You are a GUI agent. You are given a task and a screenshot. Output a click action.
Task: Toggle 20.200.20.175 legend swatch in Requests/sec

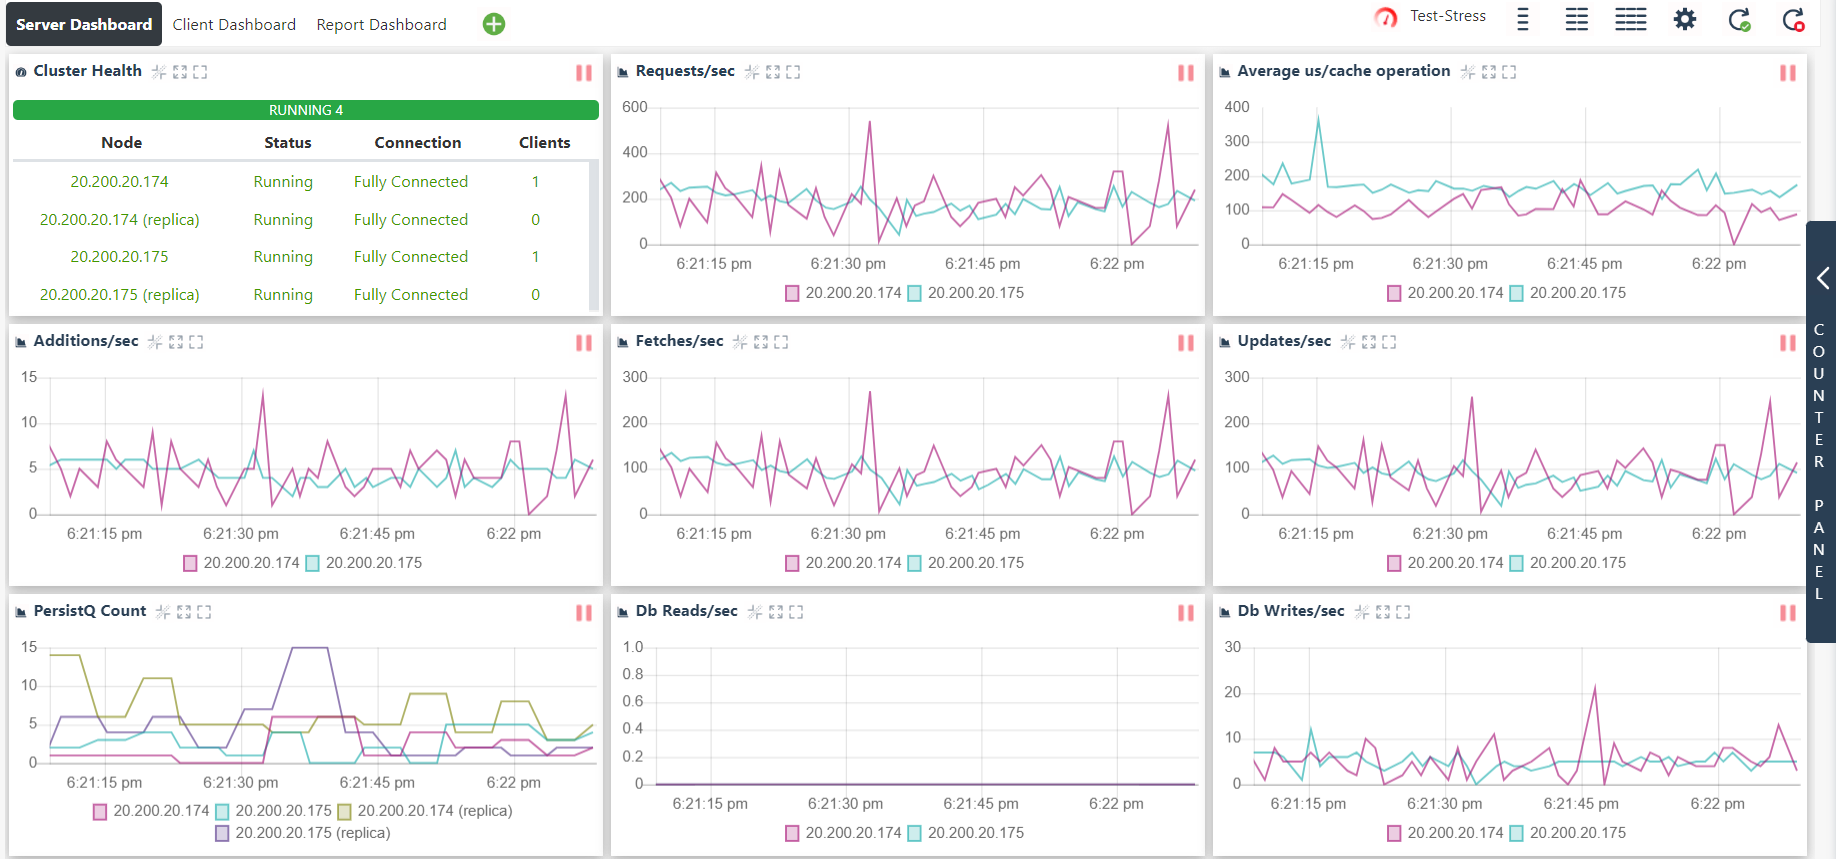coord(914,293)
